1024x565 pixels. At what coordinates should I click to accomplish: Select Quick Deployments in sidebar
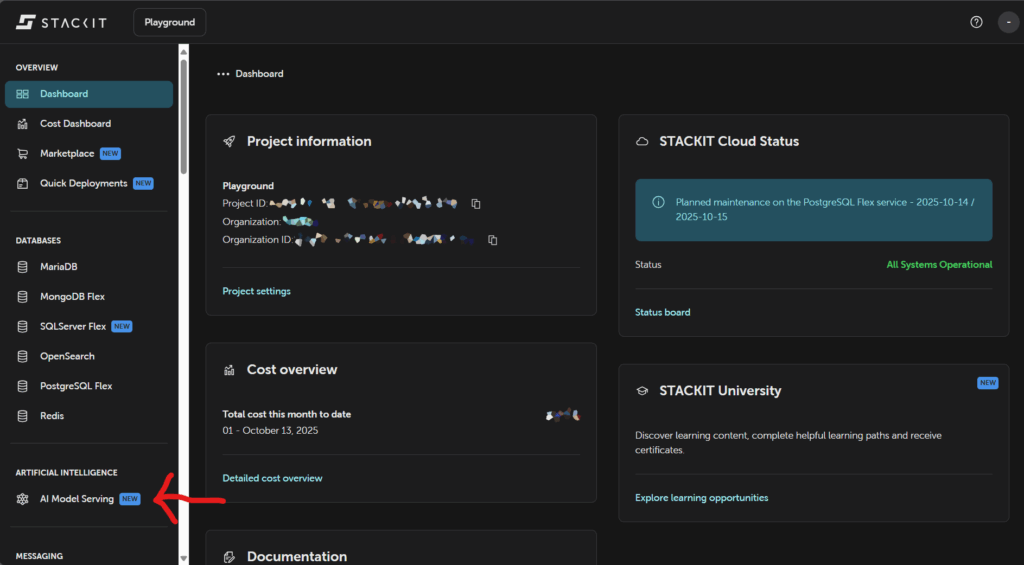[x=83, y=184]
